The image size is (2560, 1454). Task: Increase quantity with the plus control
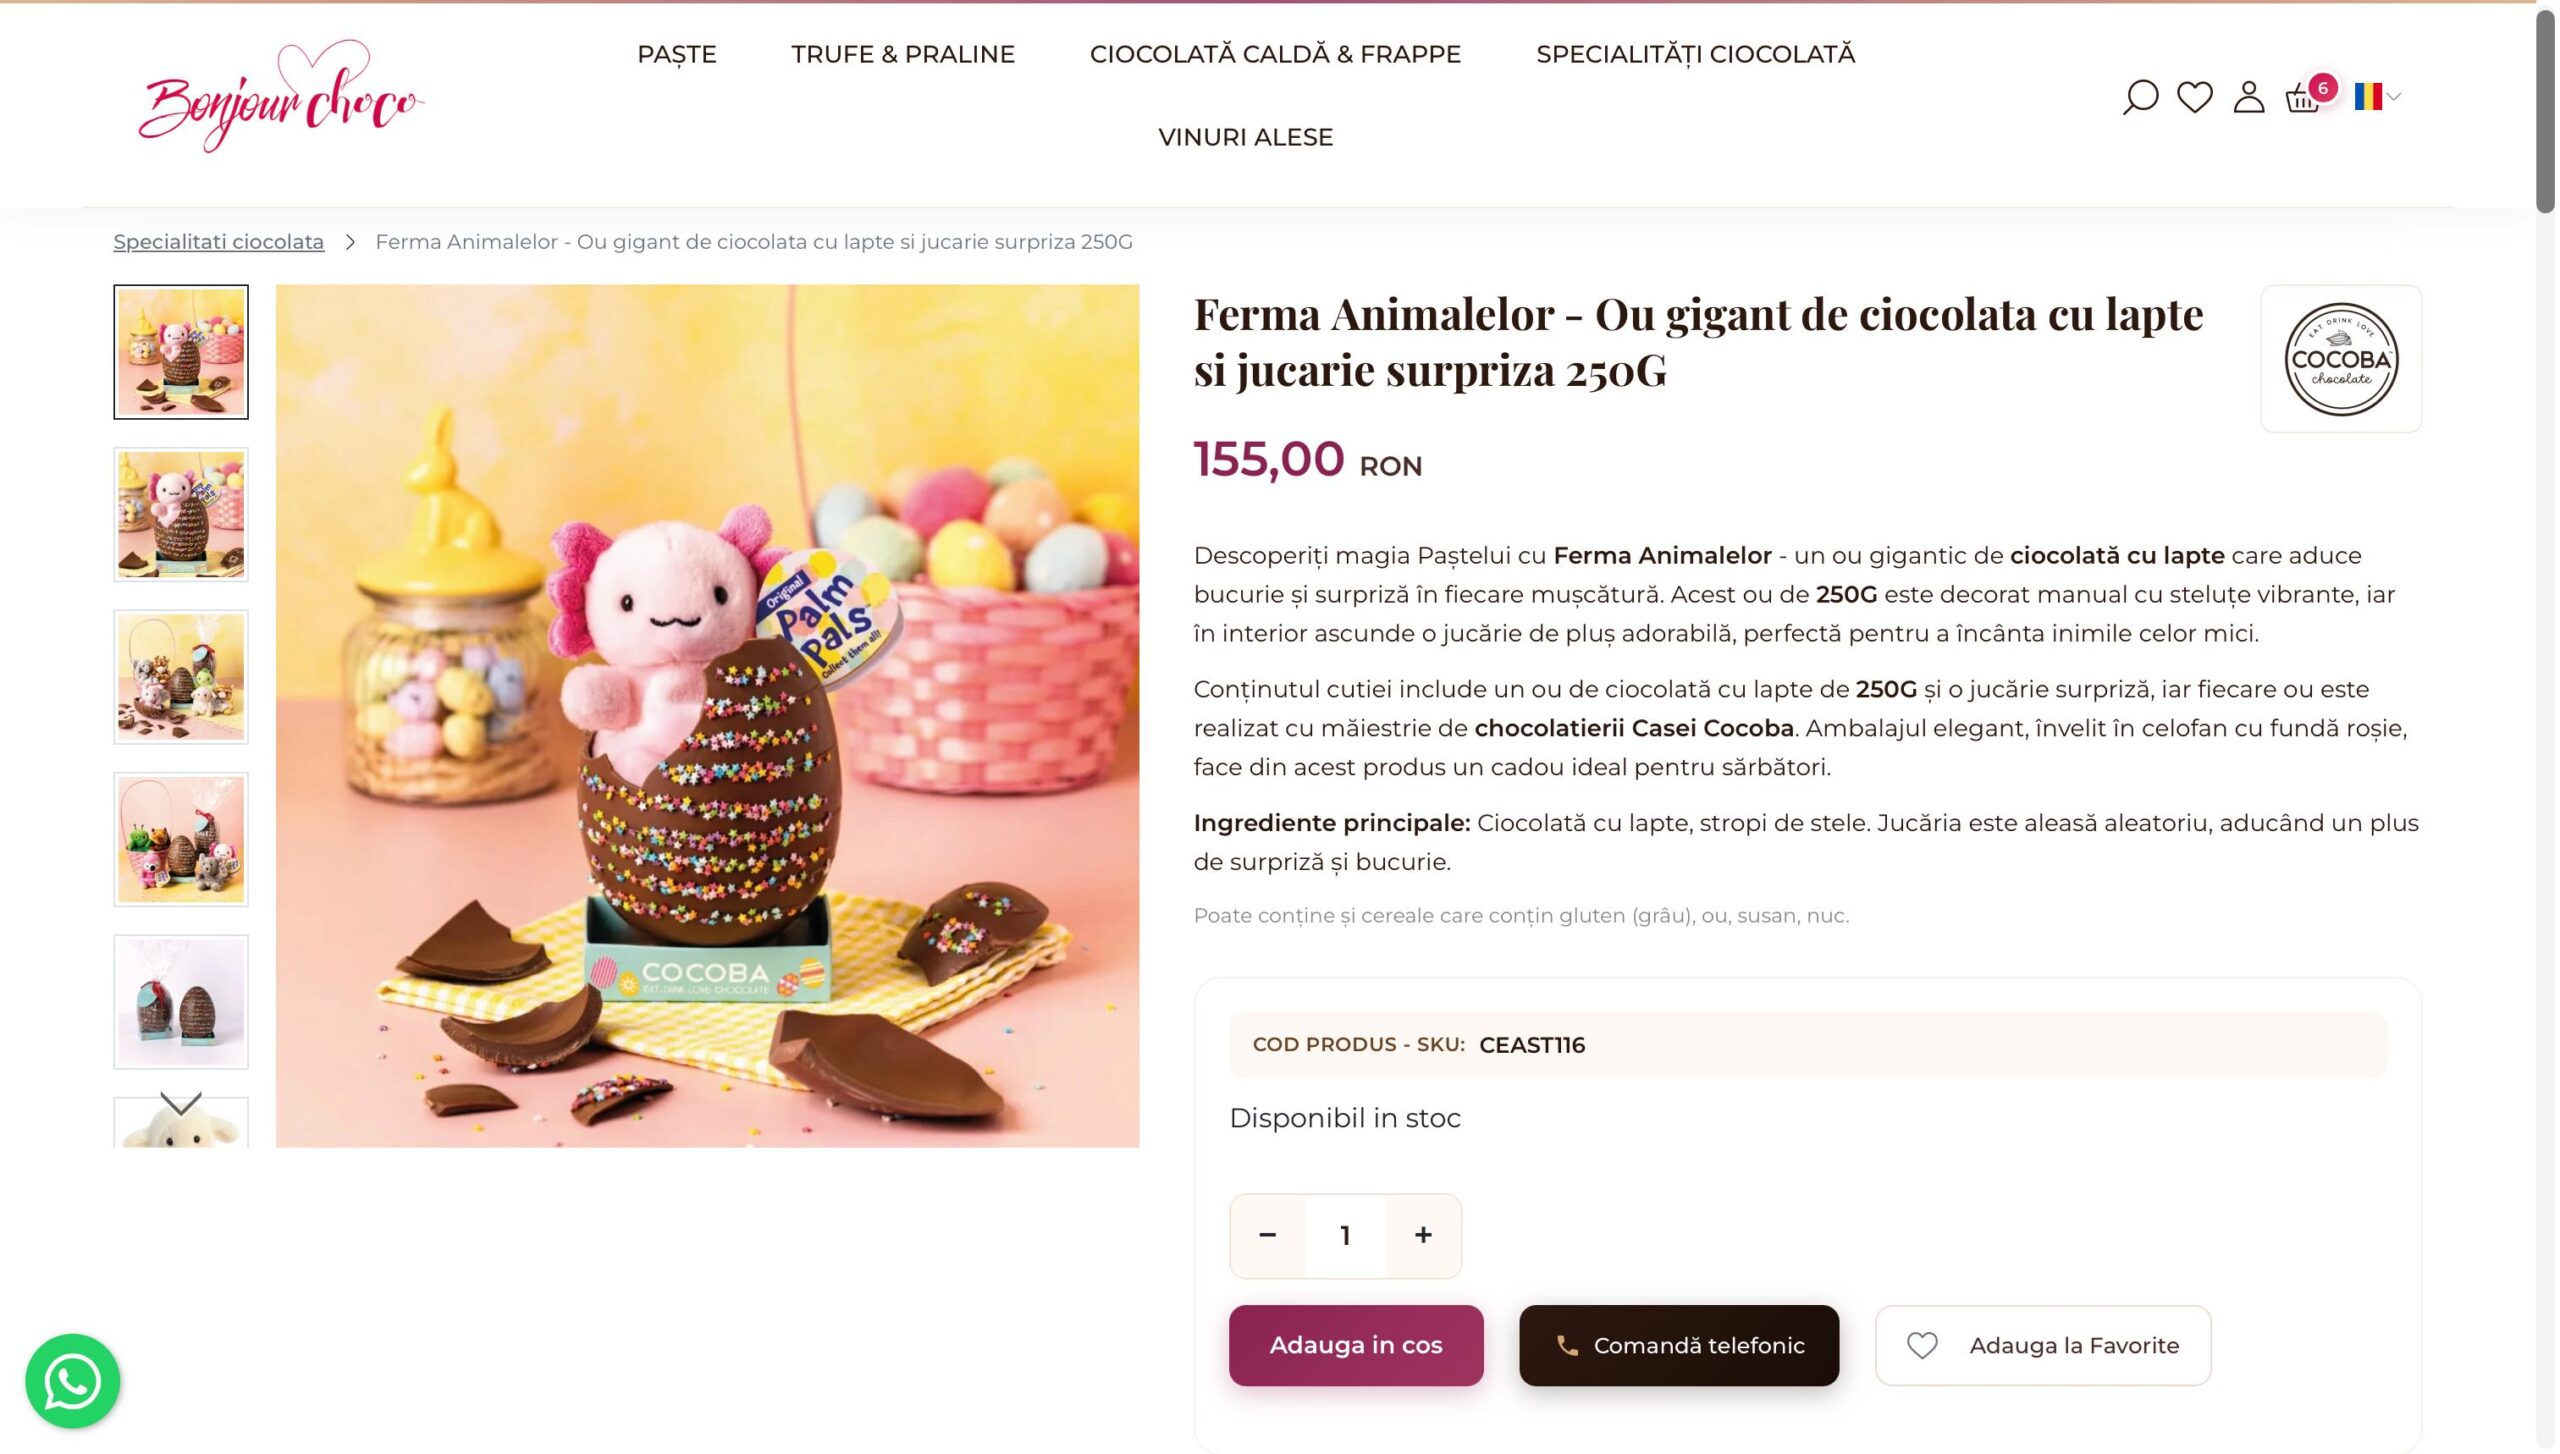click(x=1422, y=1235)
